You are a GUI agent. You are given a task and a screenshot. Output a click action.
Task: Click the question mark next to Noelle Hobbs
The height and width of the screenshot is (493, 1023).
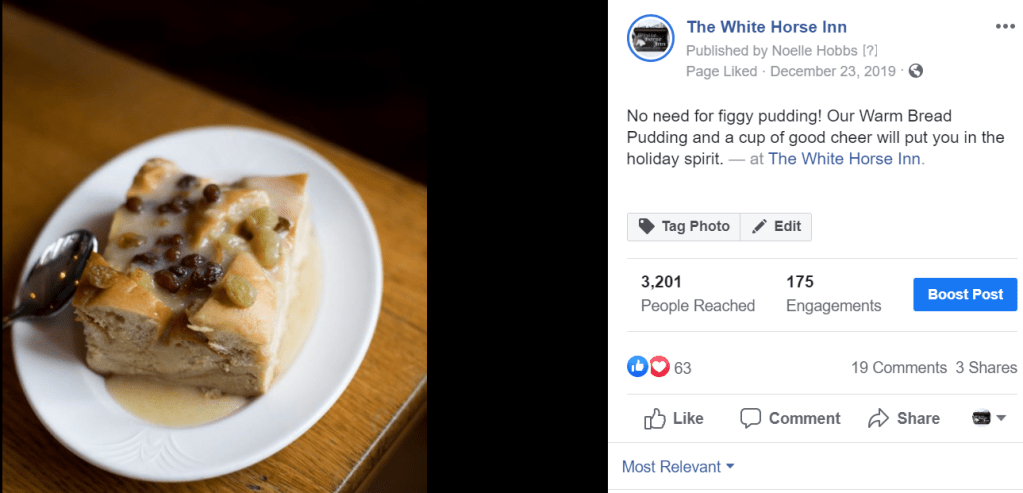click(x=870, y=51)
